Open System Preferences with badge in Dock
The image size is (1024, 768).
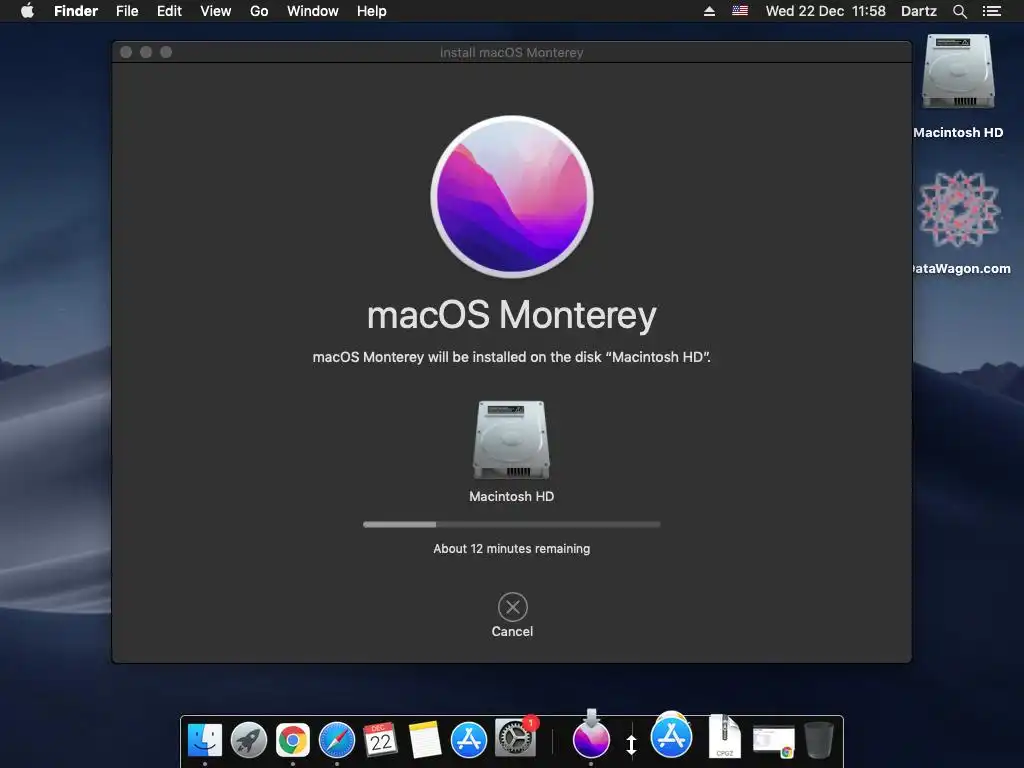coord(515,739)
